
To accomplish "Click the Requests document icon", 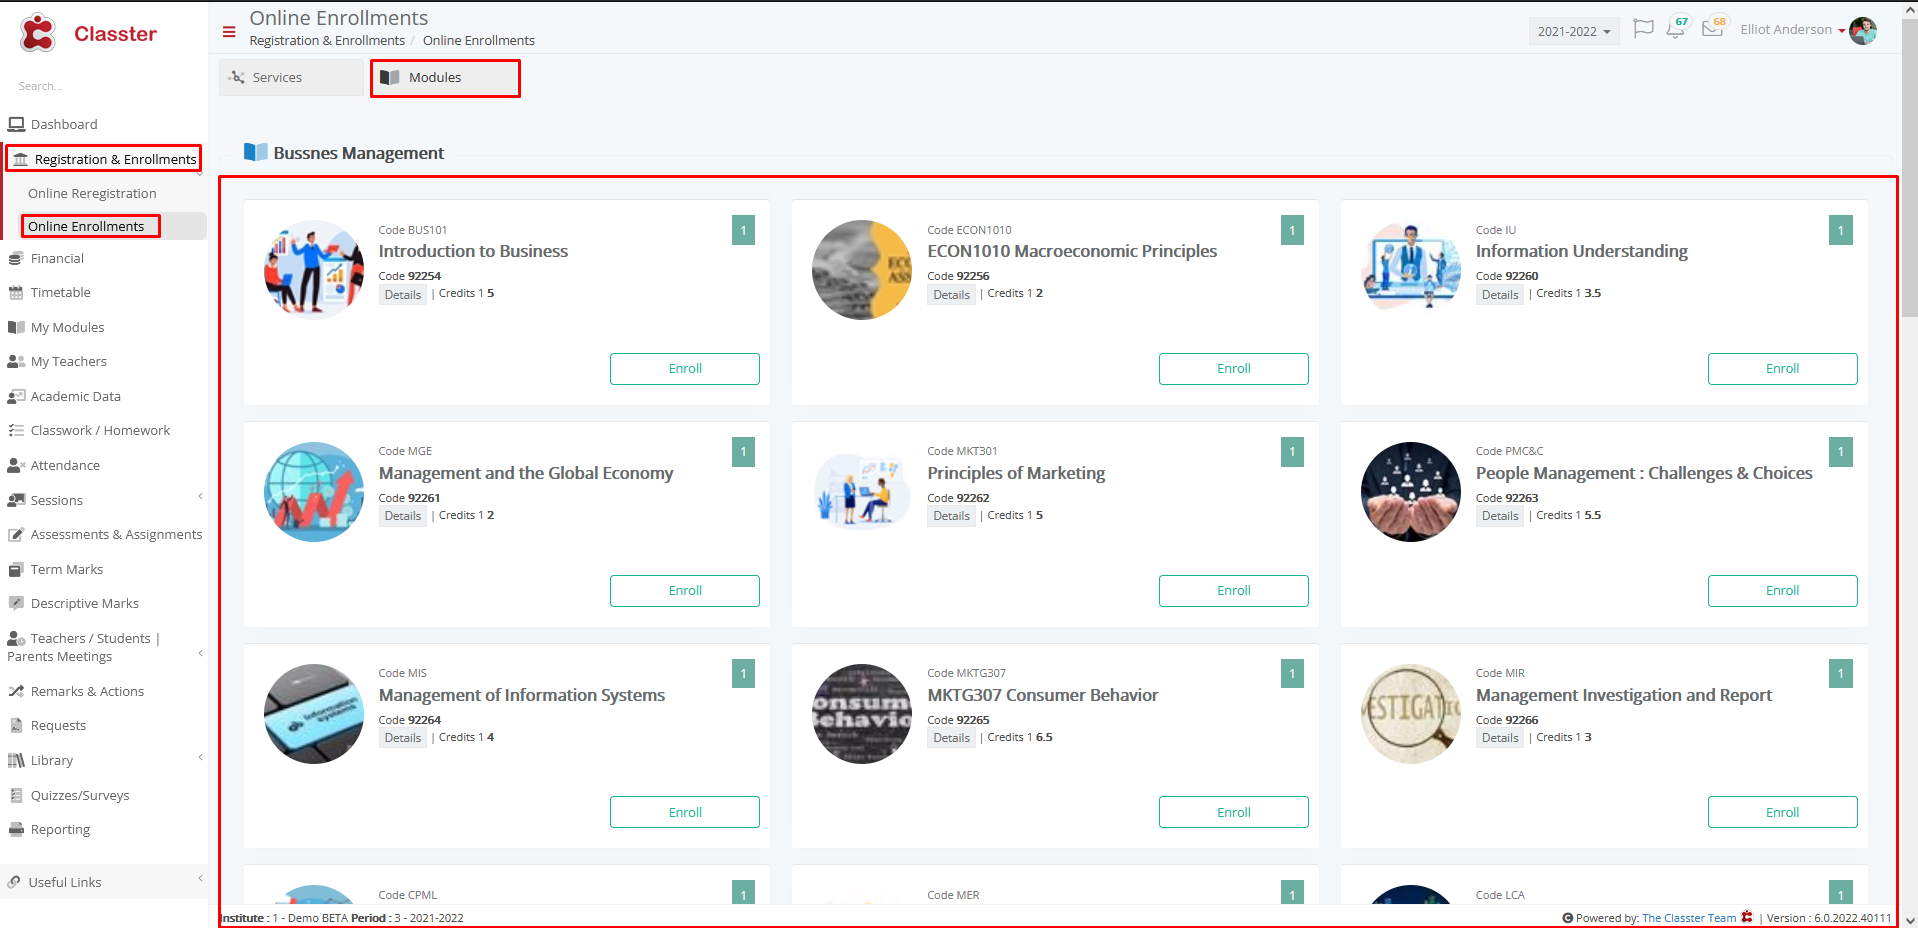I will click(x=16, y=726).
